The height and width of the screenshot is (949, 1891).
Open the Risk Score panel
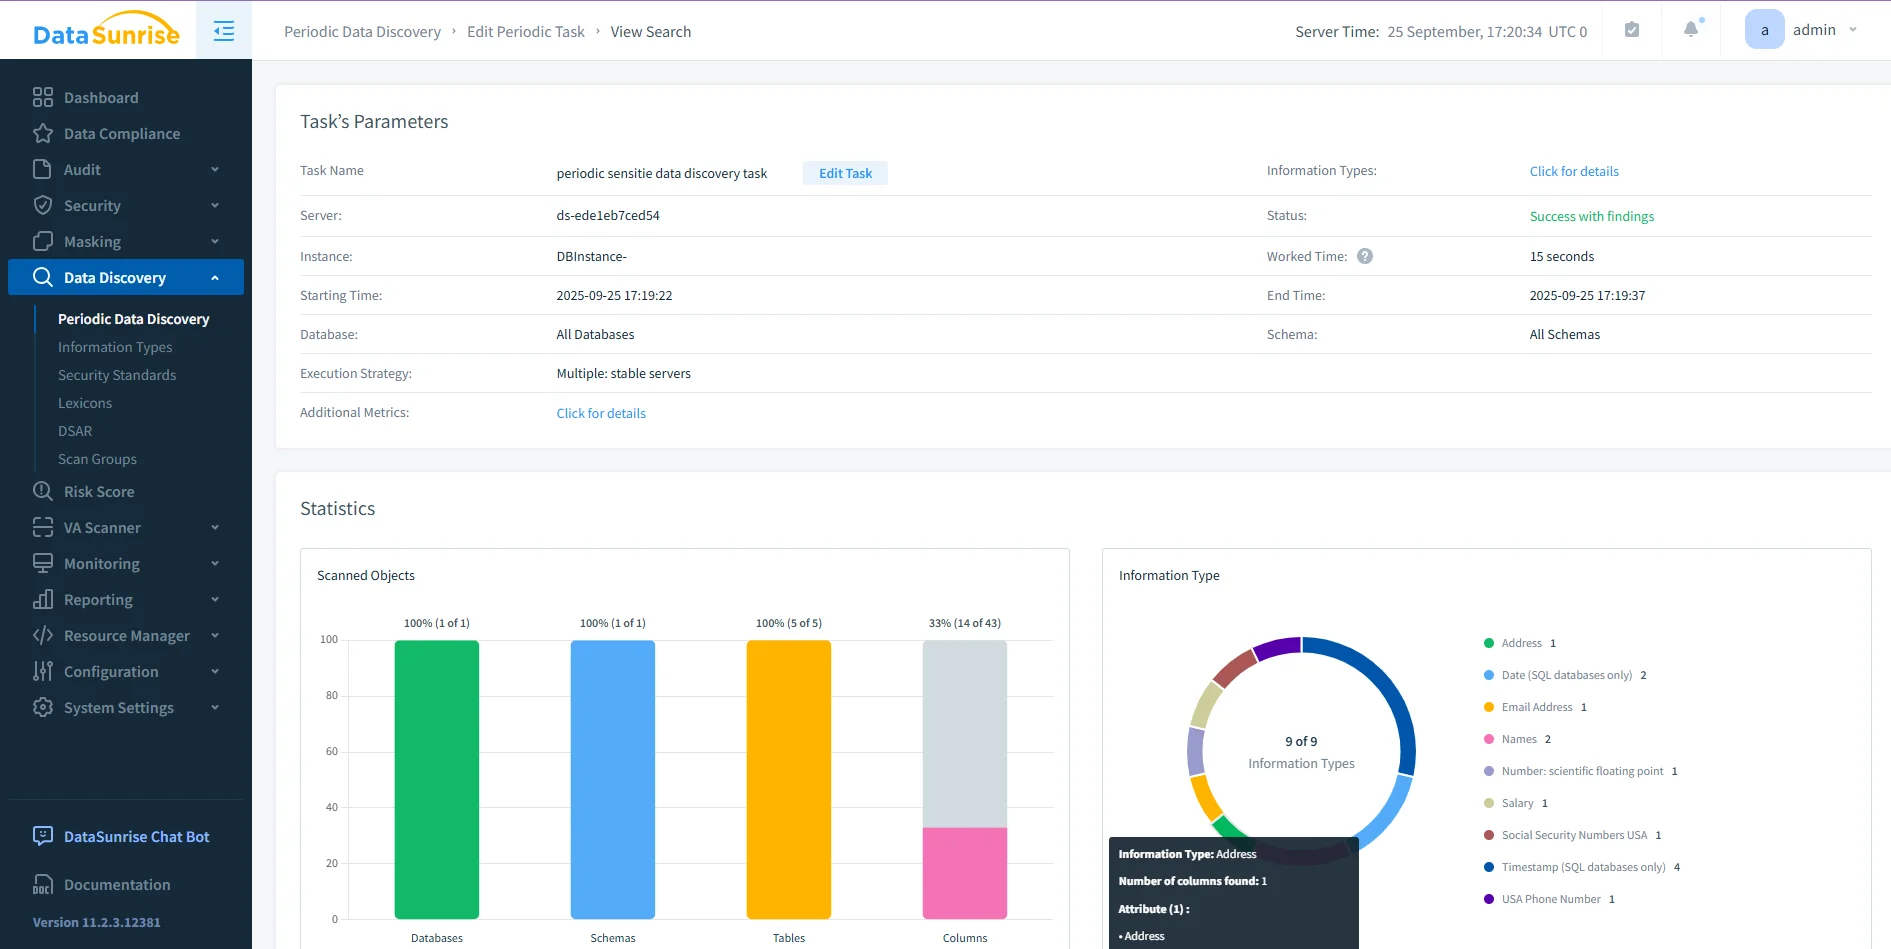(x=97, y=491)
